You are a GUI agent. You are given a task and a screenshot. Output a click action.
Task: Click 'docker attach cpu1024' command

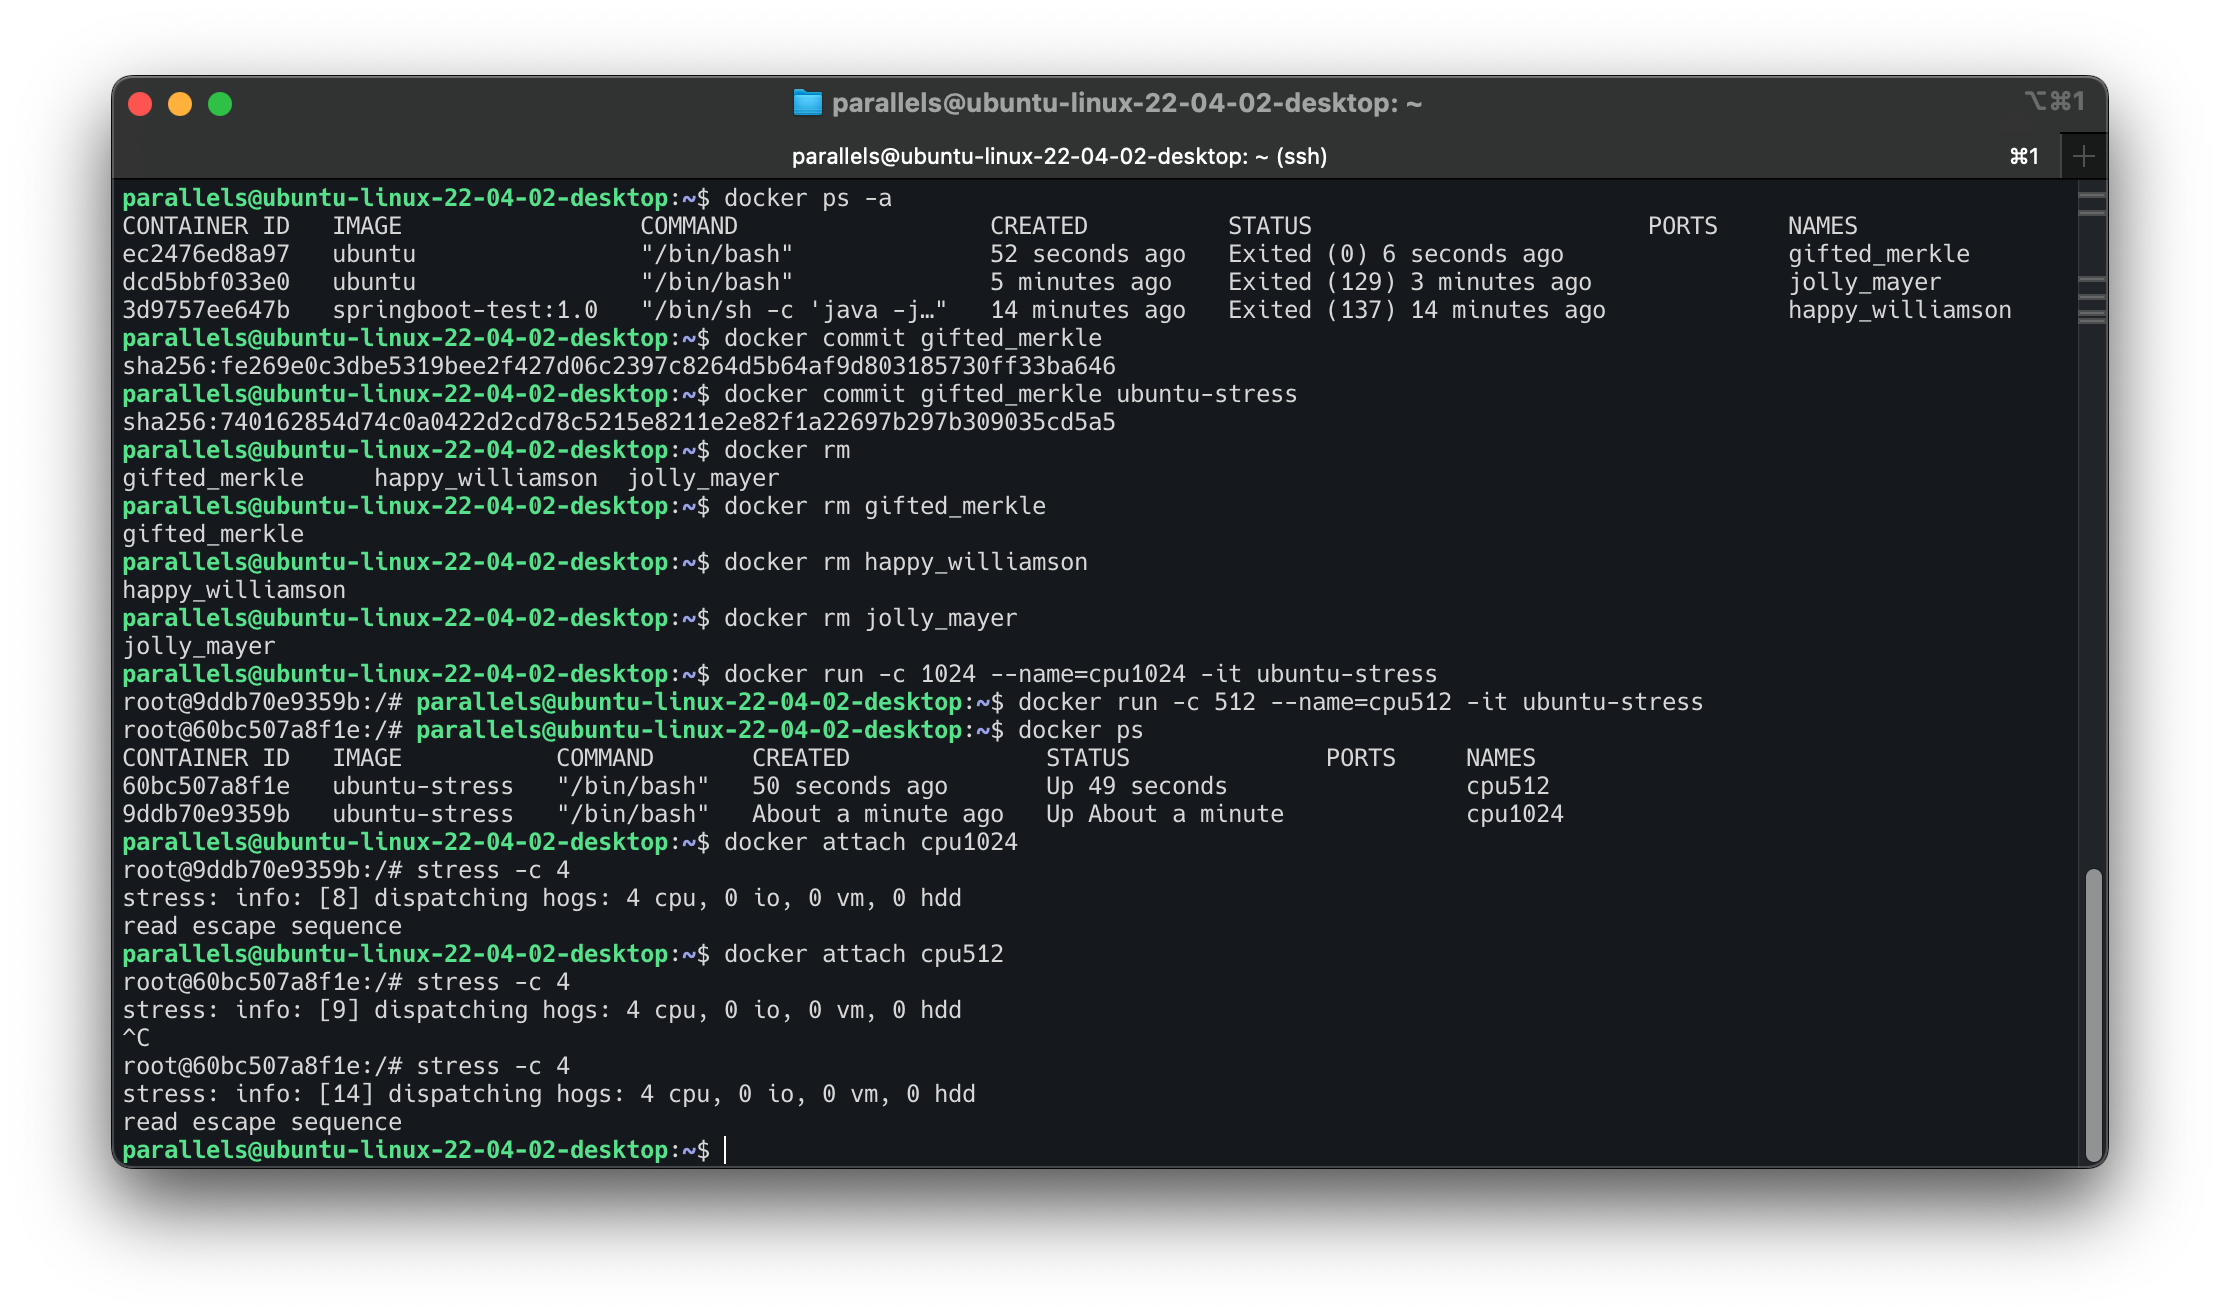pos(870,842)
